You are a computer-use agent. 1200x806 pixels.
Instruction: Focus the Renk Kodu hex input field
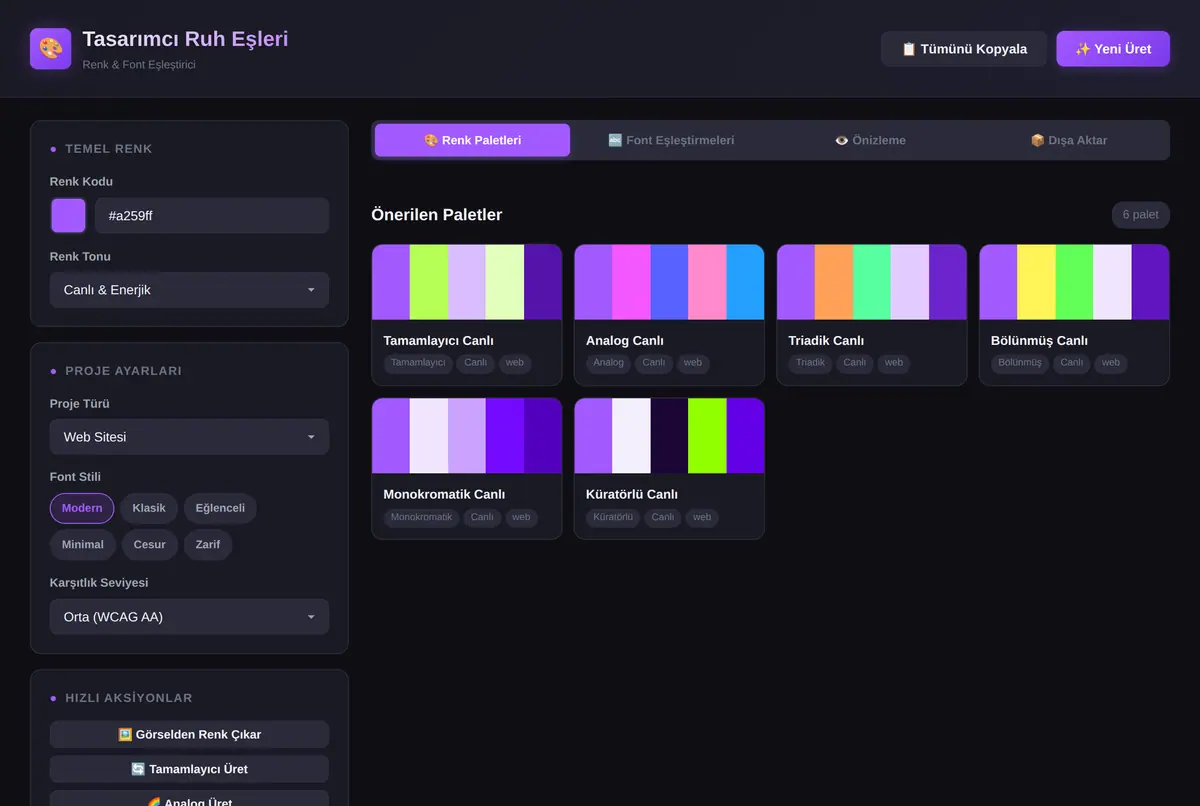212,216
